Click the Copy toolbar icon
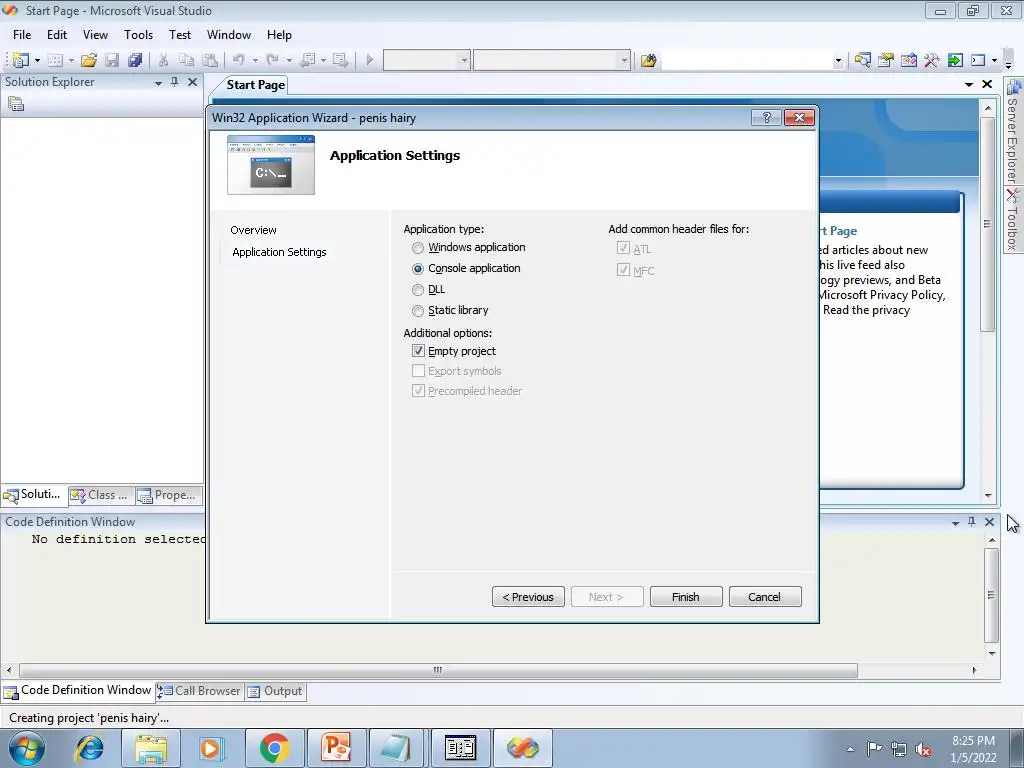The image size is (1024, 768). point(186,60)
